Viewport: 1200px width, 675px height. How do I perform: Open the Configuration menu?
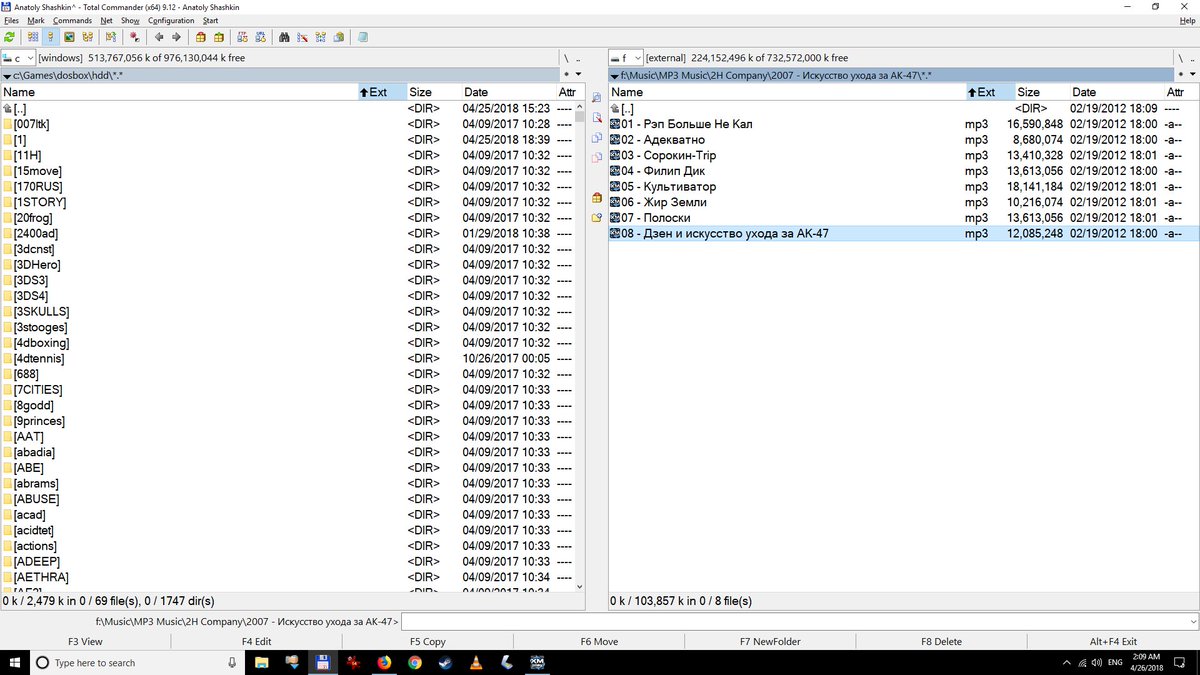(171, 20)
